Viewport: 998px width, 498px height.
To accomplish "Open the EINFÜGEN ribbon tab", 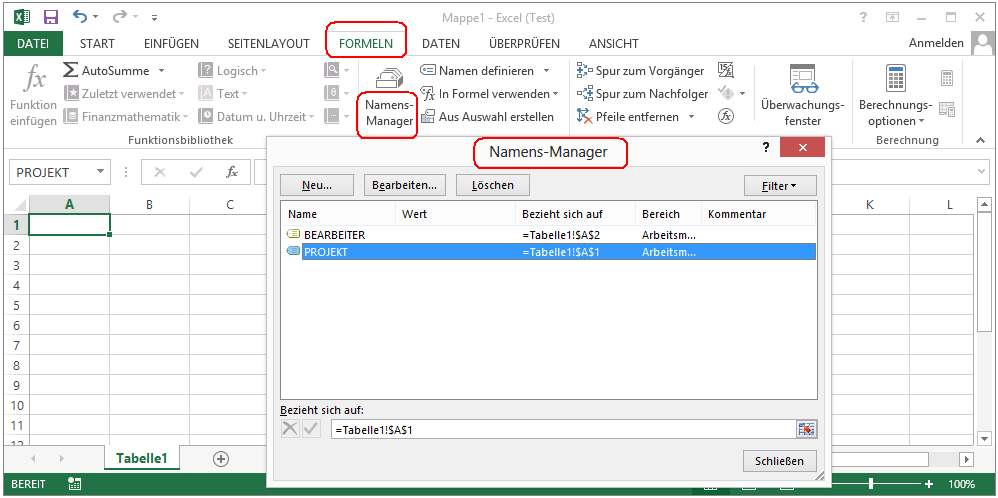I will [171, 44].
